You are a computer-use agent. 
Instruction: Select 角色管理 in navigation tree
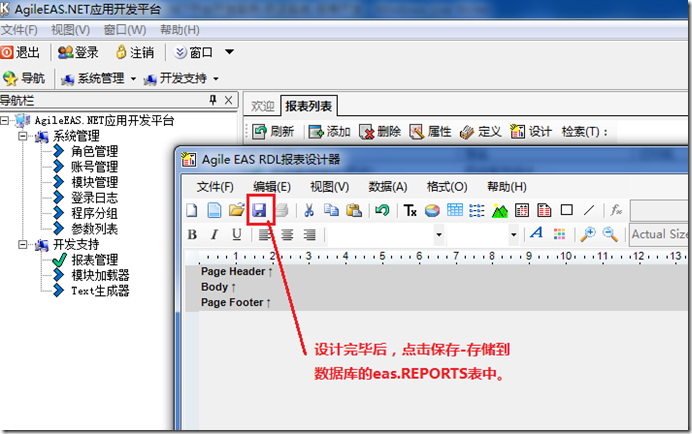coord(94,151)
